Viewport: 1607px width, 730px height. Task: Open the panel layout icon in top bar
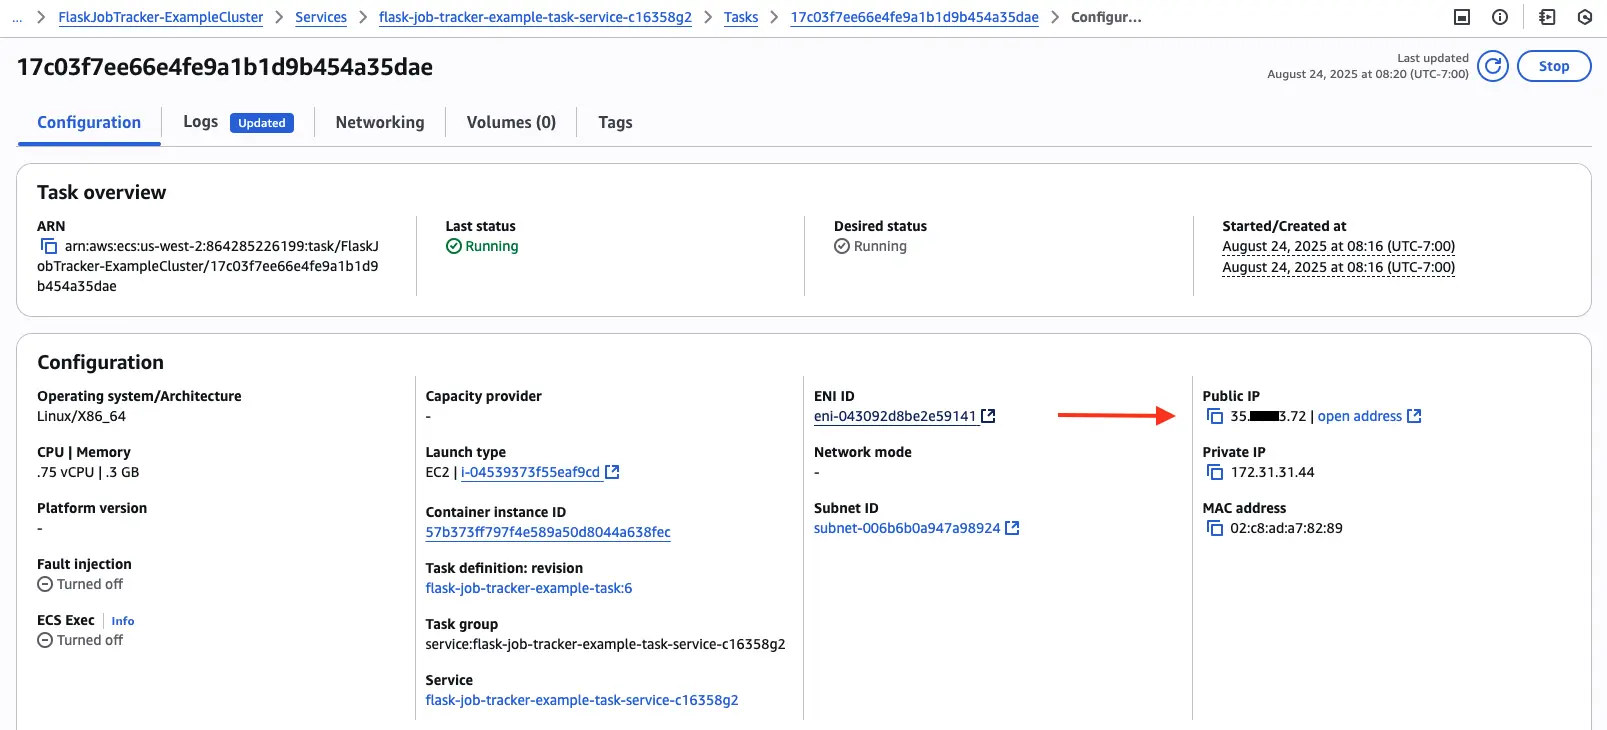pos(1462,17)
